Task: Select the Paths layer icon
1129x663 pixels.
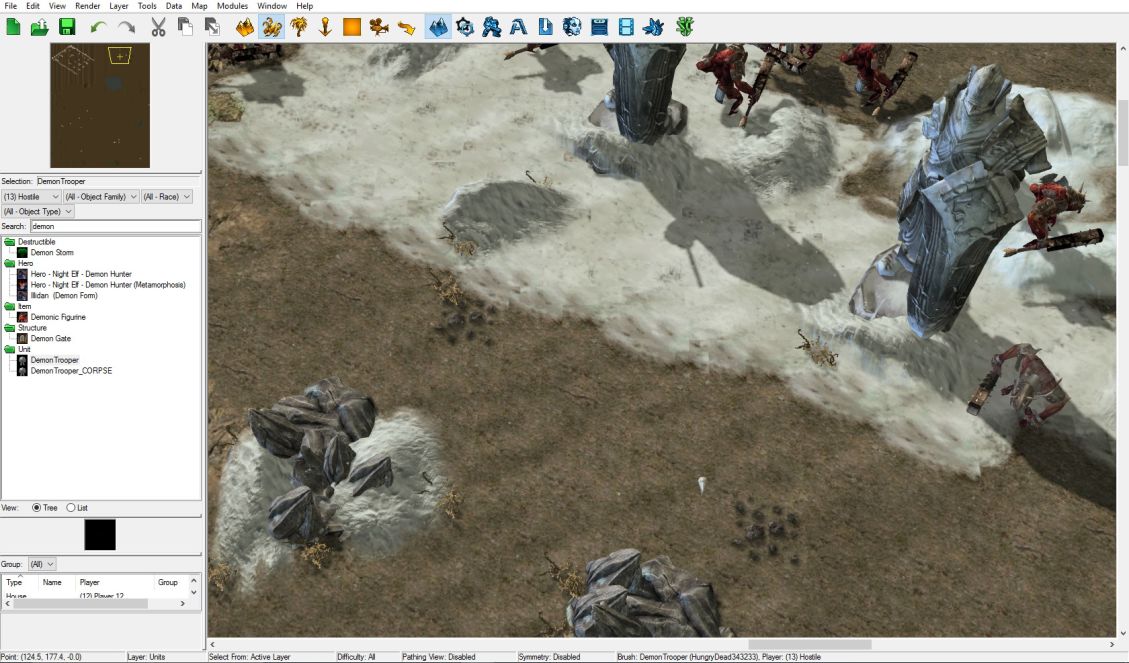Action: (406, 27)
